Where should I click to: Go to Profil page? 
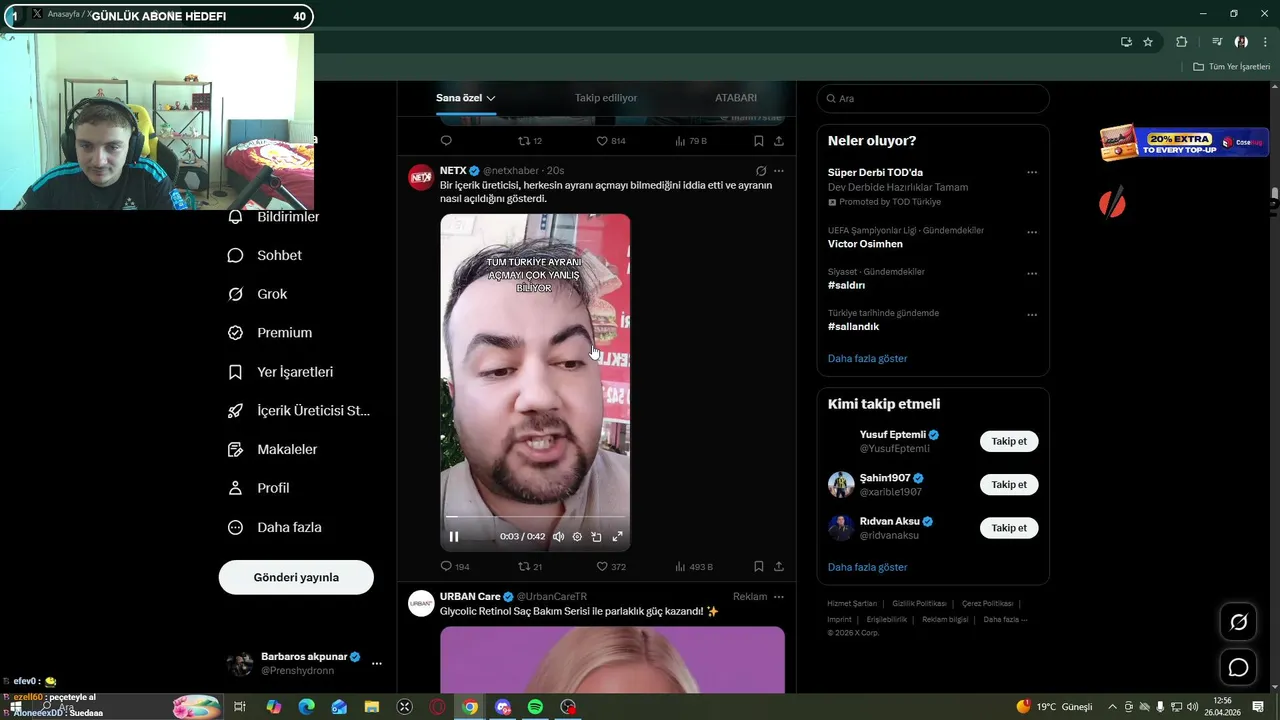click(259, 488)
